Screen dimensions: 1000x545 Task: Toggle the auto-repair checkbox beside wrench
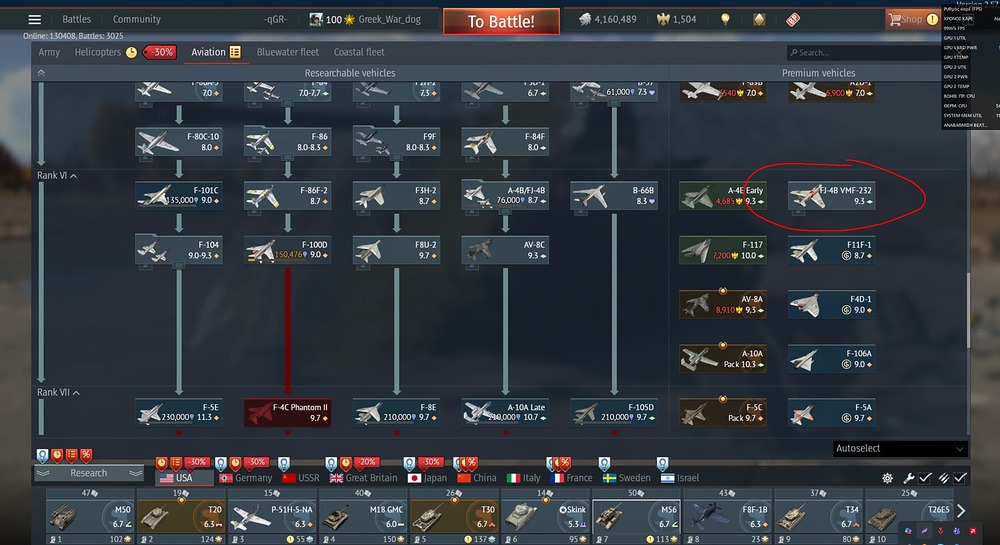(925, 478)
